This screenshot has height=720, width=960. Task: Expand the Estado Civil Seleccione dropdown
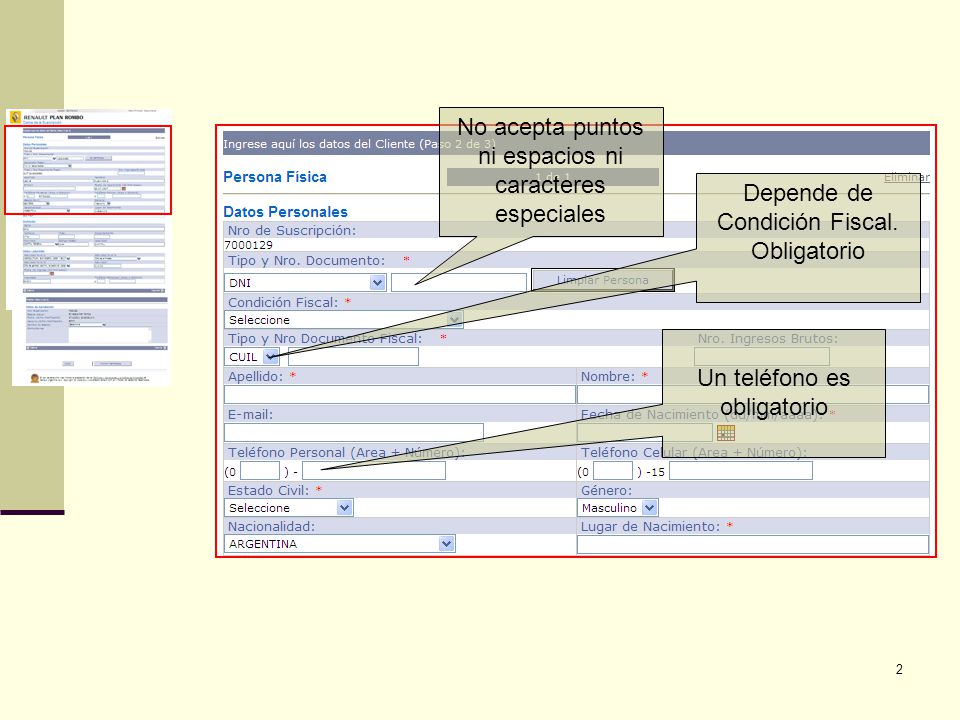pyautogui.click(x=288, y=508)
